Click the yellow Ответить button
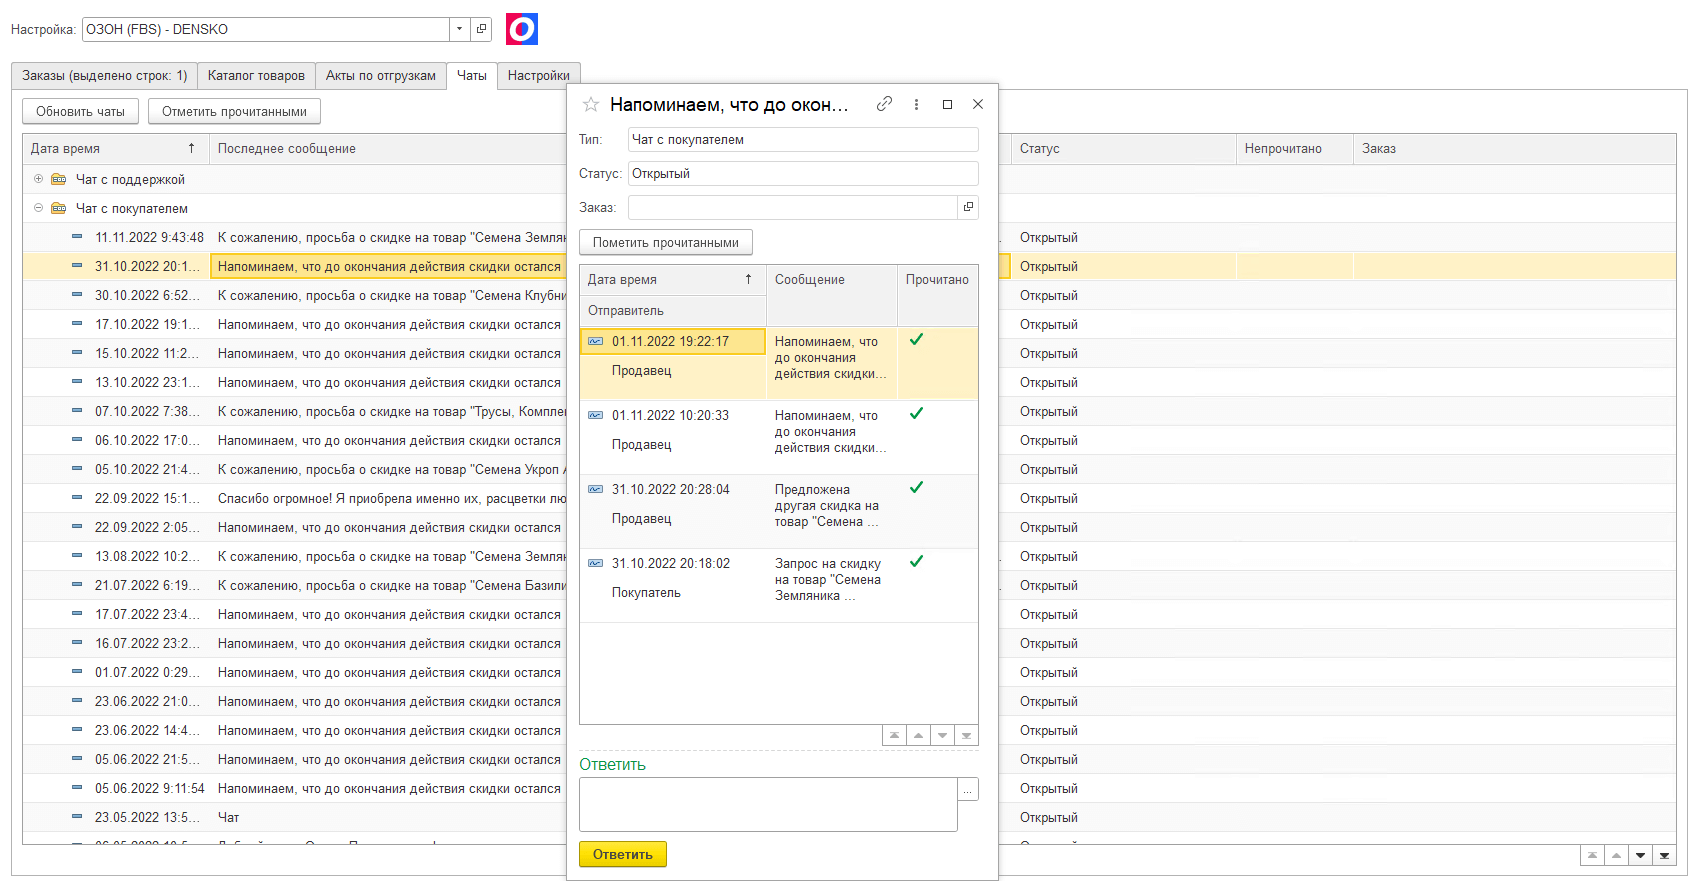 click(x=622, y=855)
